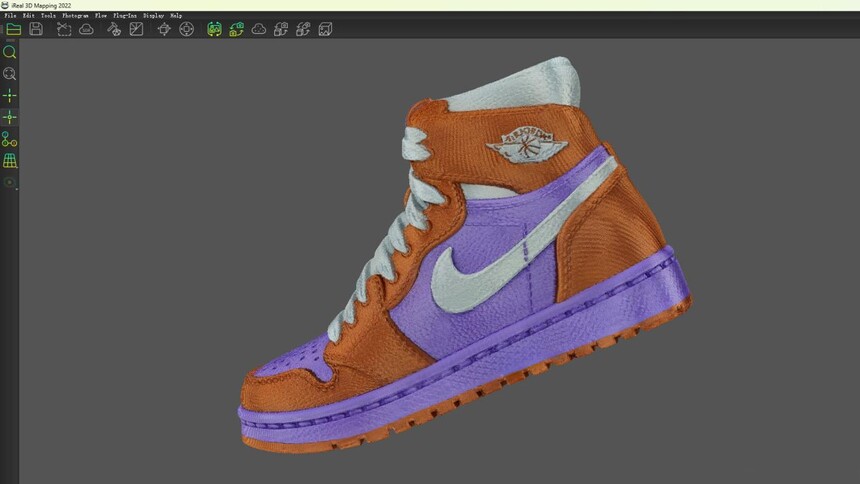Click the cloud icon labeled SGR
The image size is (860, 484).
click(86, 29)
